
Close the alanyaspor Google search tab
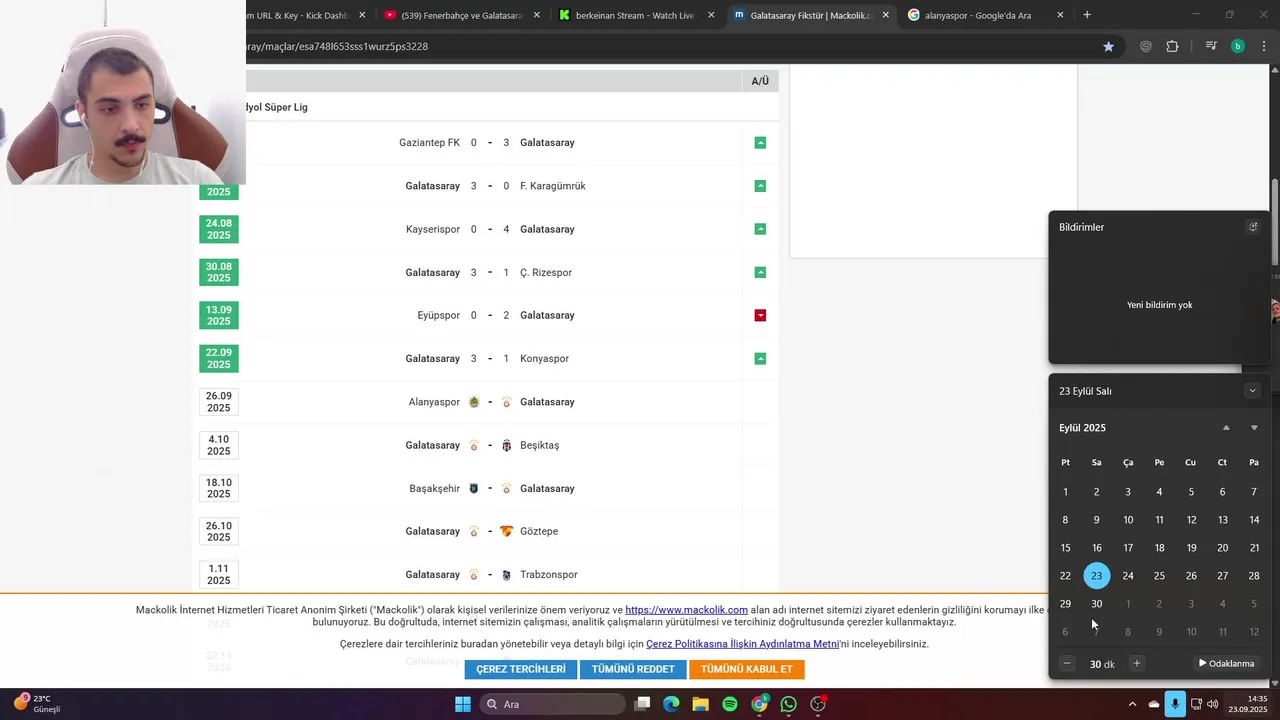pos(1060,15)
